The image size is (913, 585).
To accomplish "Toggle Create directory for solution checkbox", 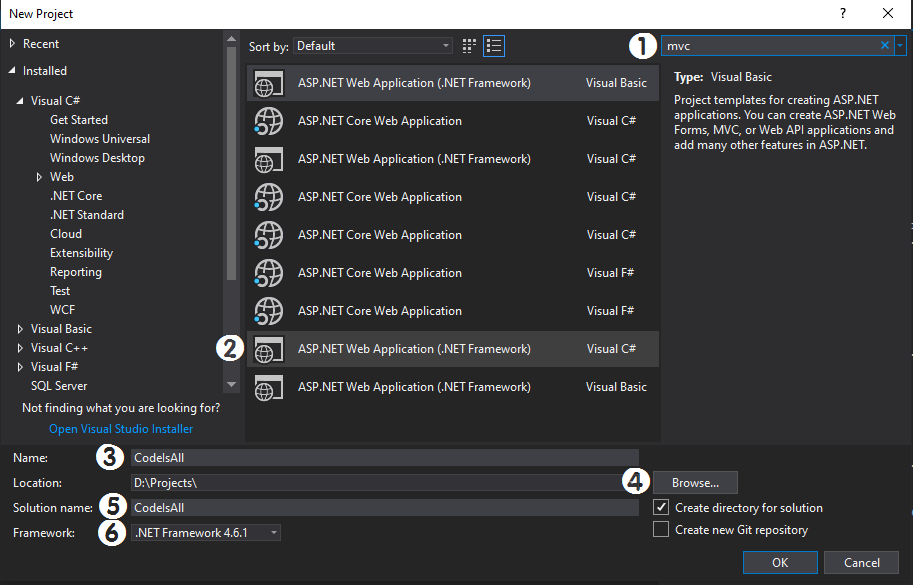I will (x=661, y=507).
